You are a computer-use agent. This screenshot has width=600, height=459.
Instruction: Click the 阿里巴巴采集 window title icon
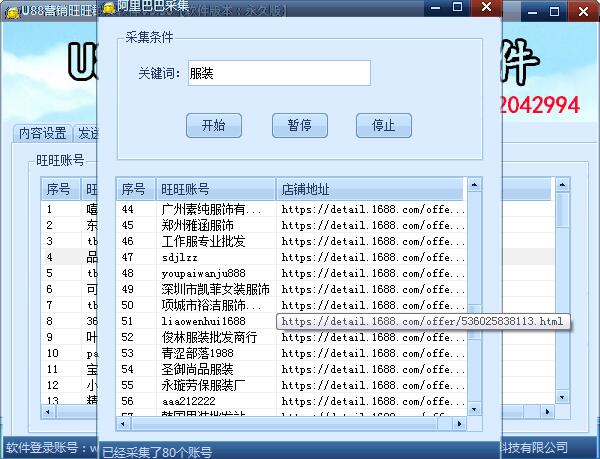click(109, 7)
